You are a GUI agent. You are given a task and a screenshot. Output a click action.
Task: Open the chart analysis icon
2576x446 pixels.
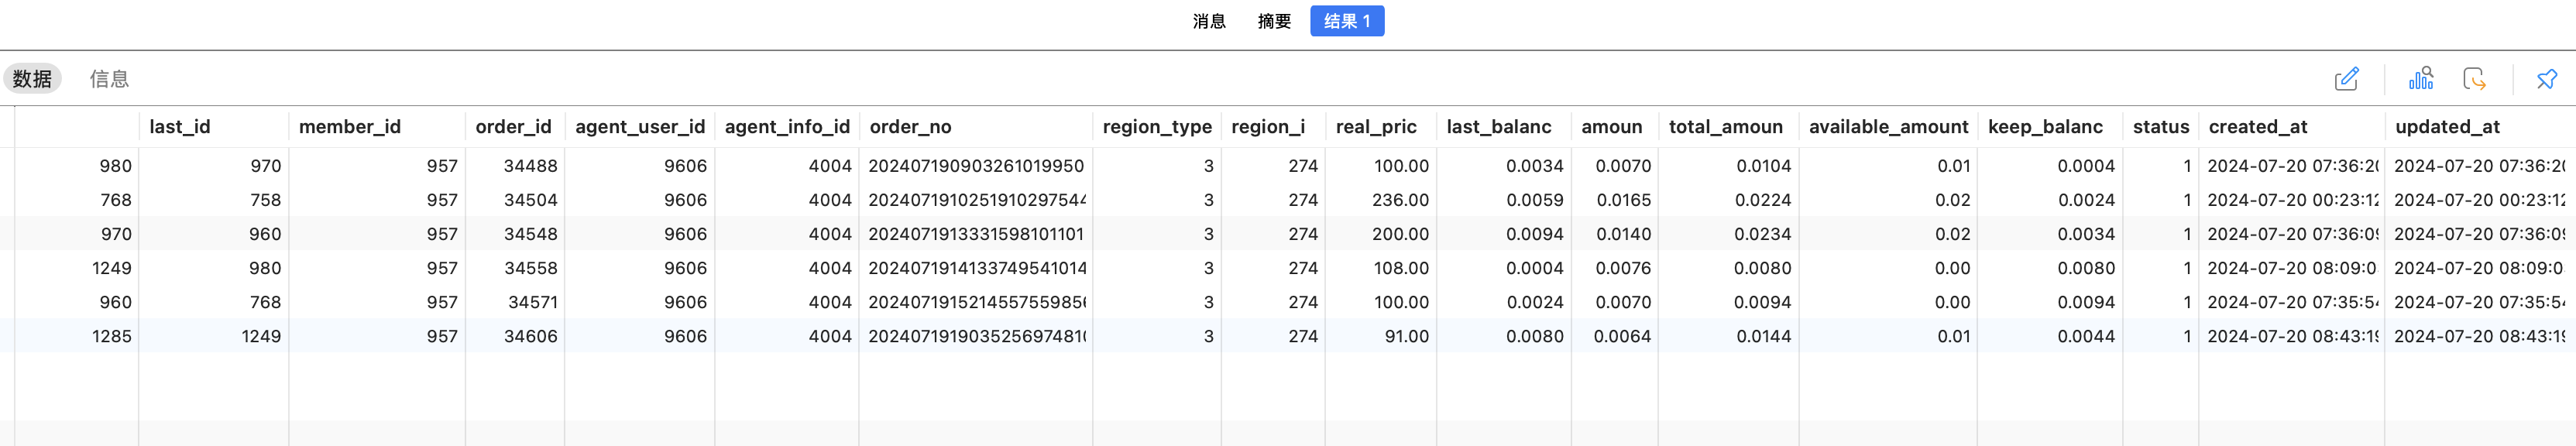pos(2421,79)
